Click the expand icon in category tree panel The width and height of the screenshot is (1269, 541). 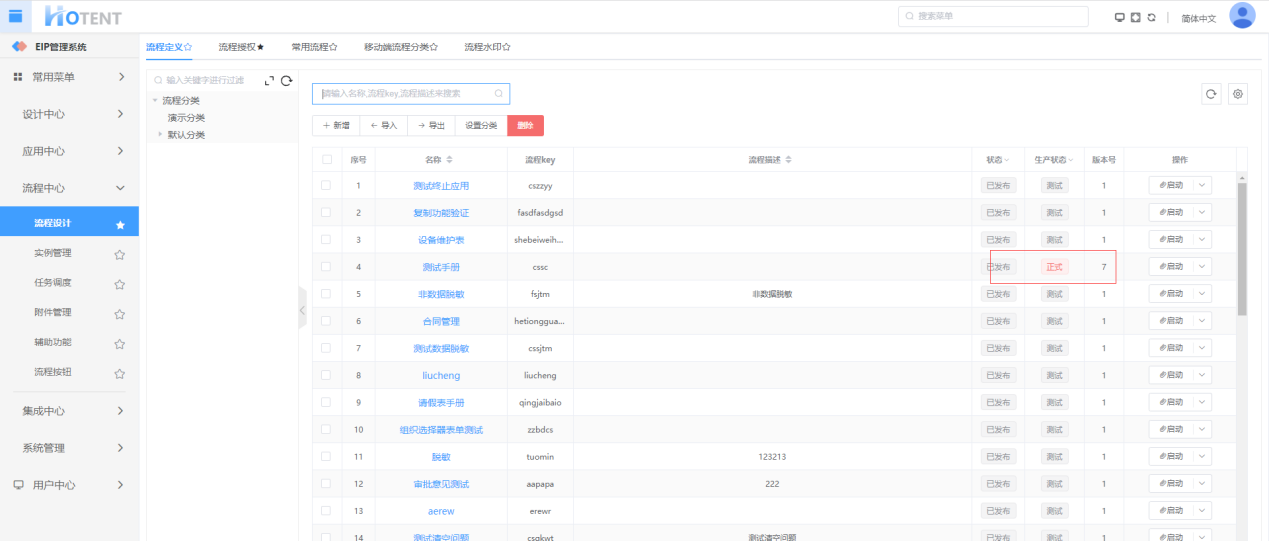[269, 81]
